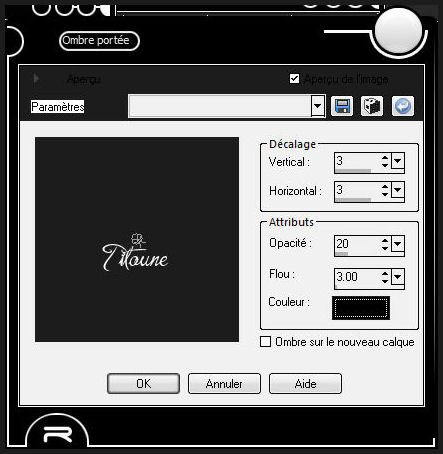443x454 pixels.
Task: Open the Opacité value dropdown arrow
Action: 398,244
